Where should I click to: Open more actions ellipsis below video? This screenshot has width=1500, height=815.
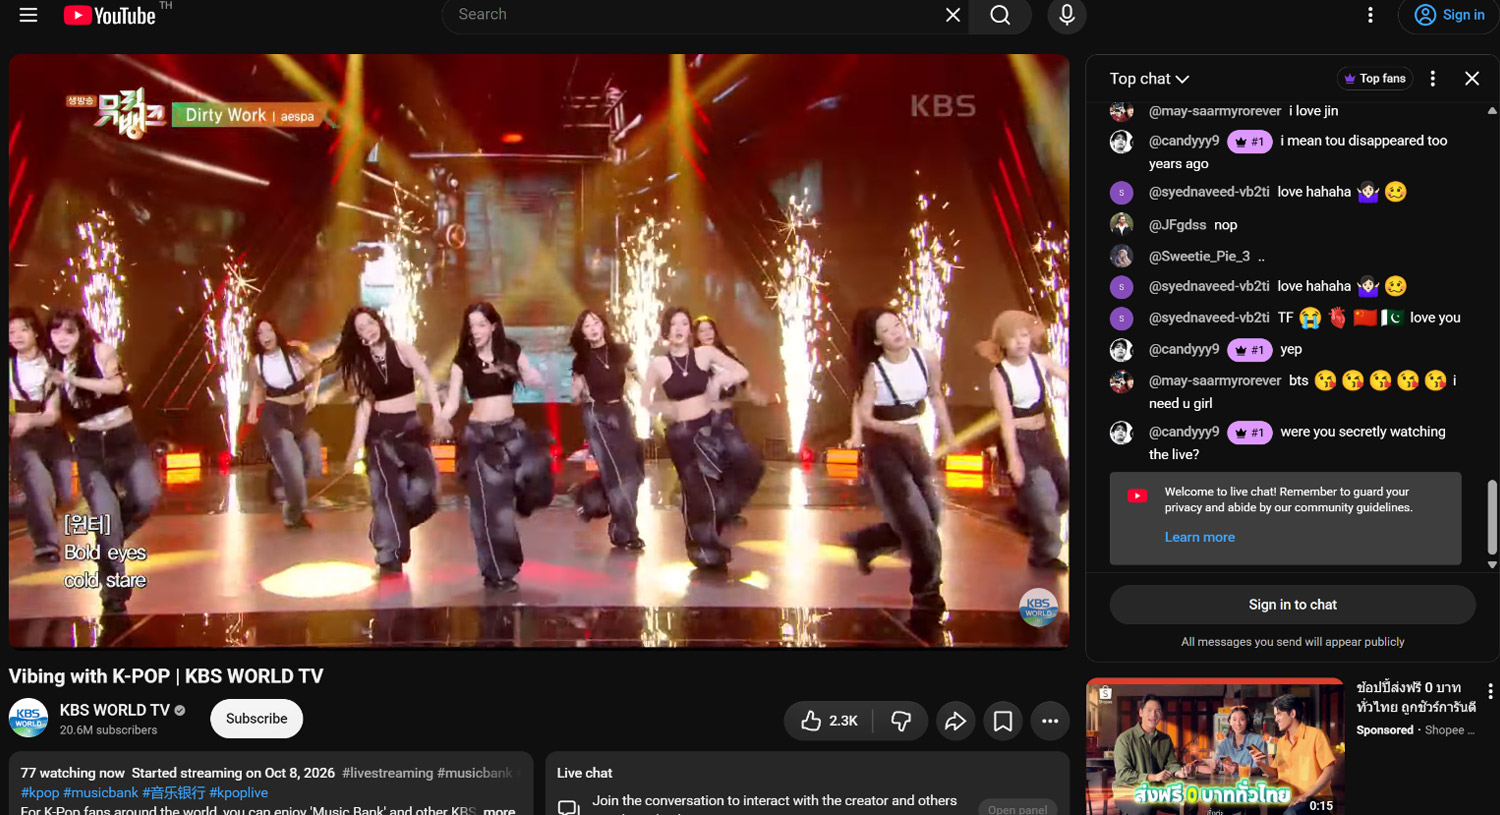coord(1050,721)
